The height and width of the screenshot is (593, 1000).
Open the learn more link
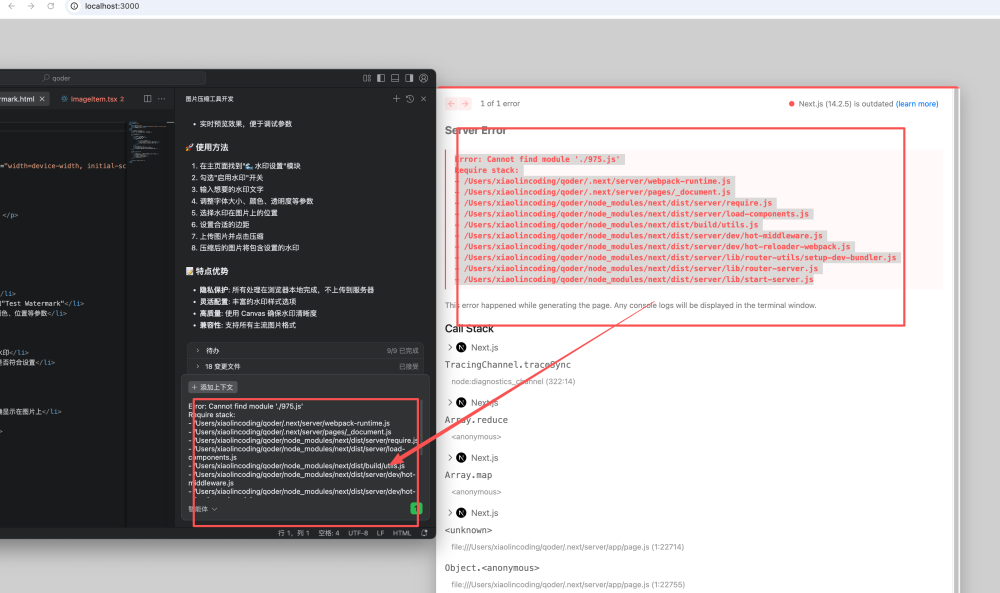(x=917, y=104)
